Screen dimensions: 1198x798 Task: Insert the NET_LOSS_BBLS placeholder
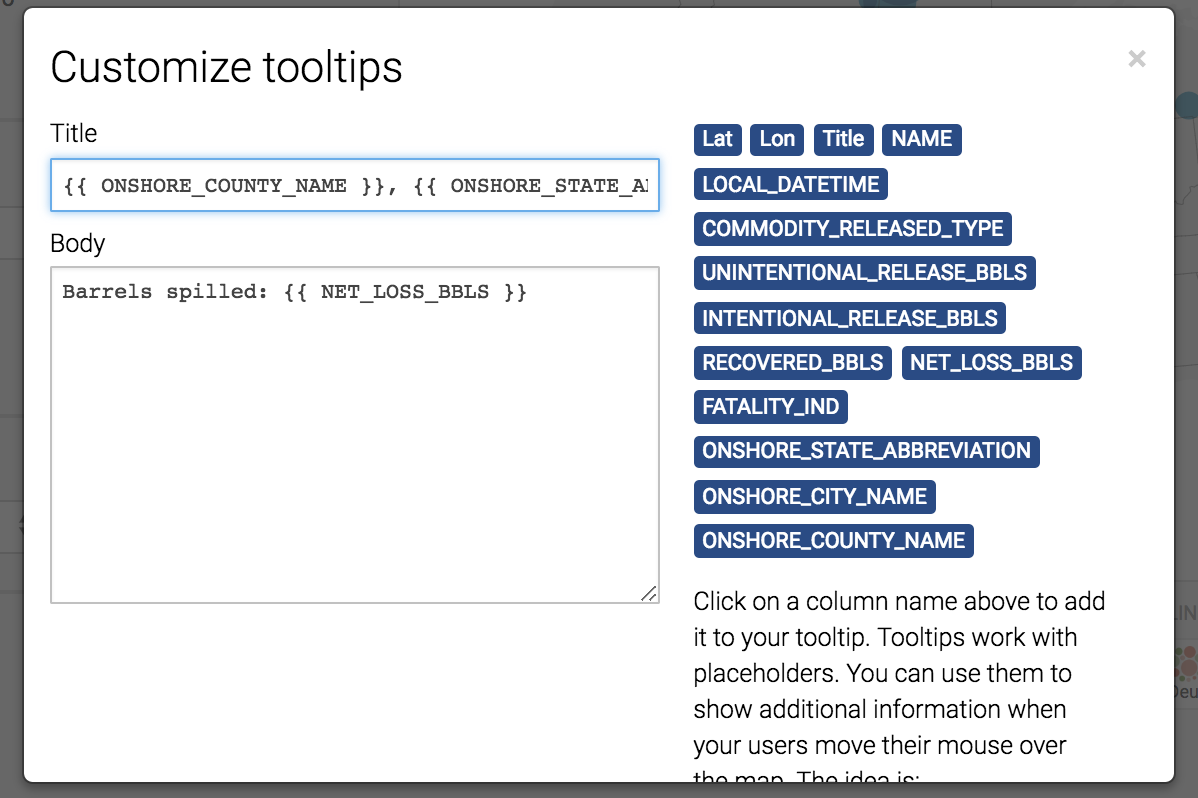pyautogui.click(x=992, y=362)
